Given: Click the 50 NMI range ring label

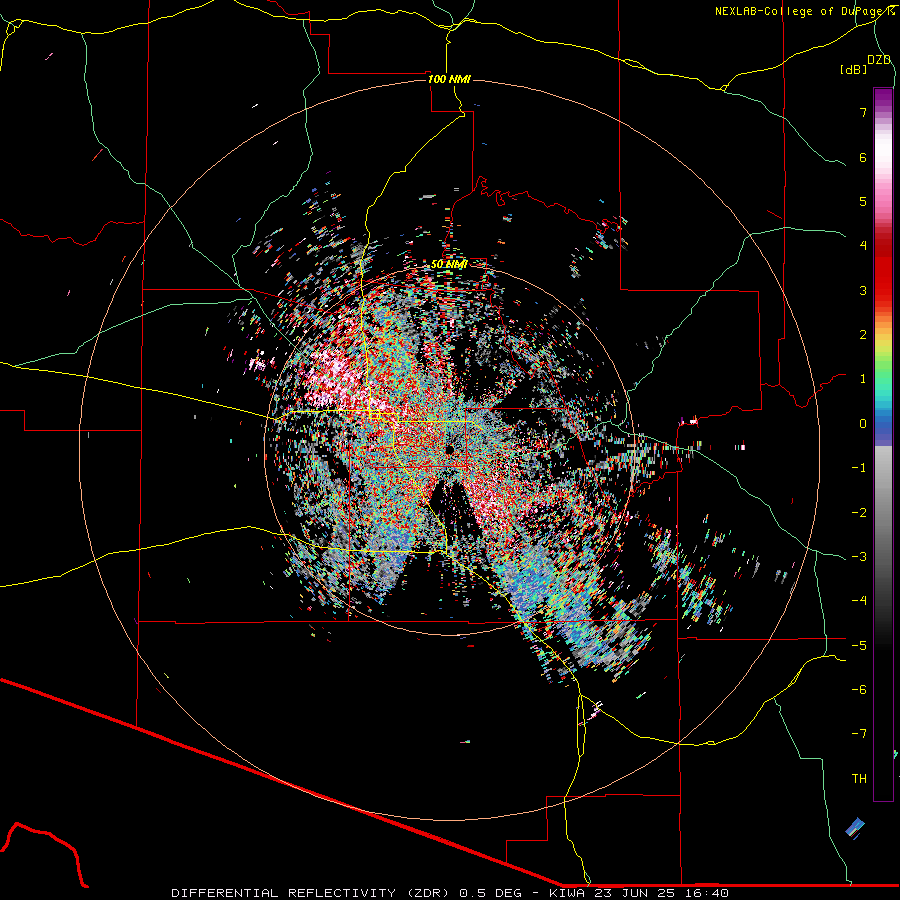Looking at the screenshot, I should click(449, 264).
